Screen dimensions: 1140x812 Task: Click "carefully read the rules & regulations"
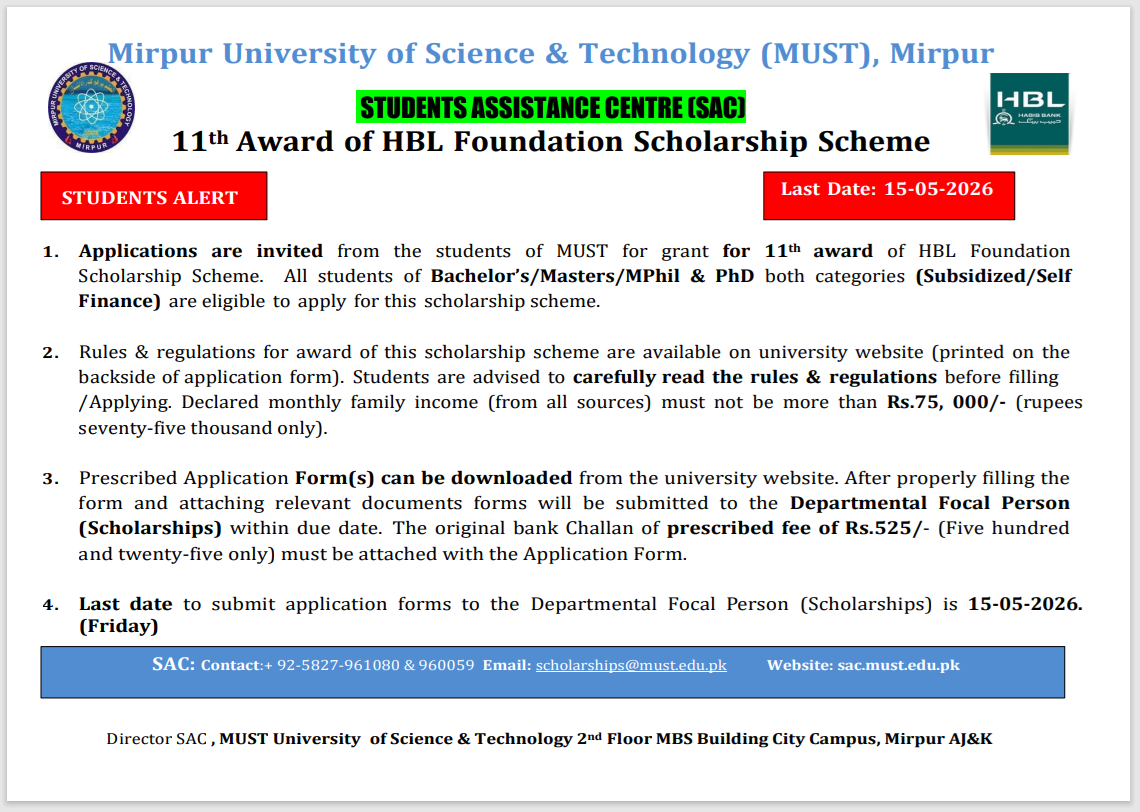tap(754, 377)
